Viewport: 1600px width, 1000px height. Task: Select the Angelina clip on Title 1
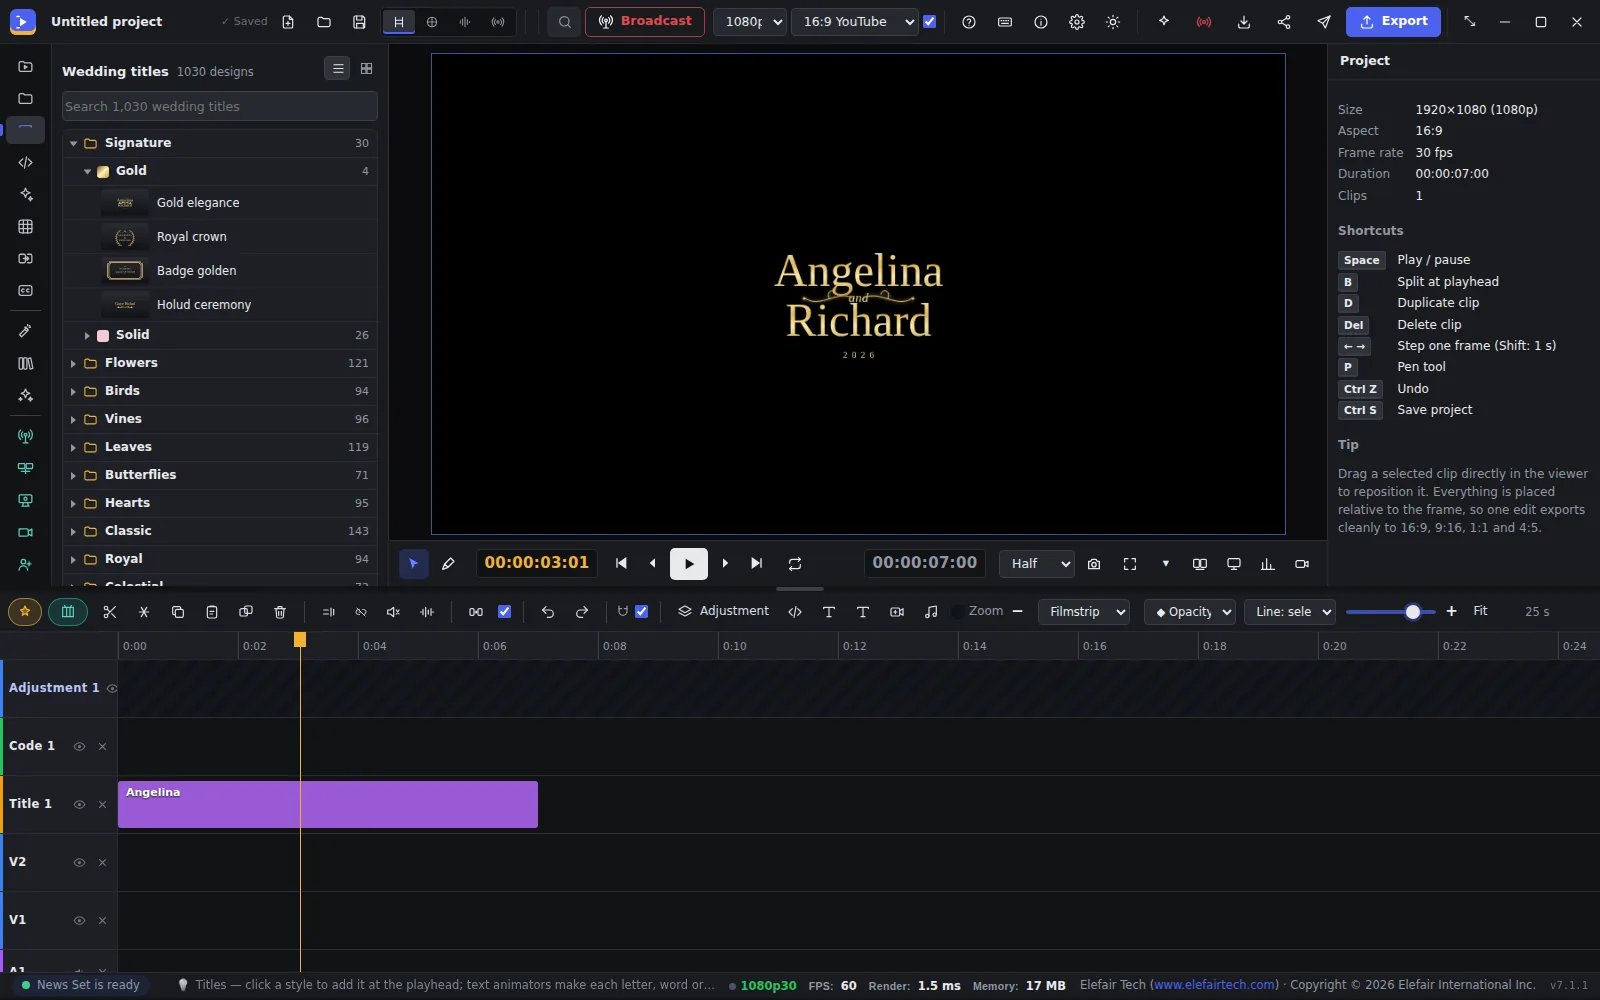pyautogui.click(x=328, y=805)
